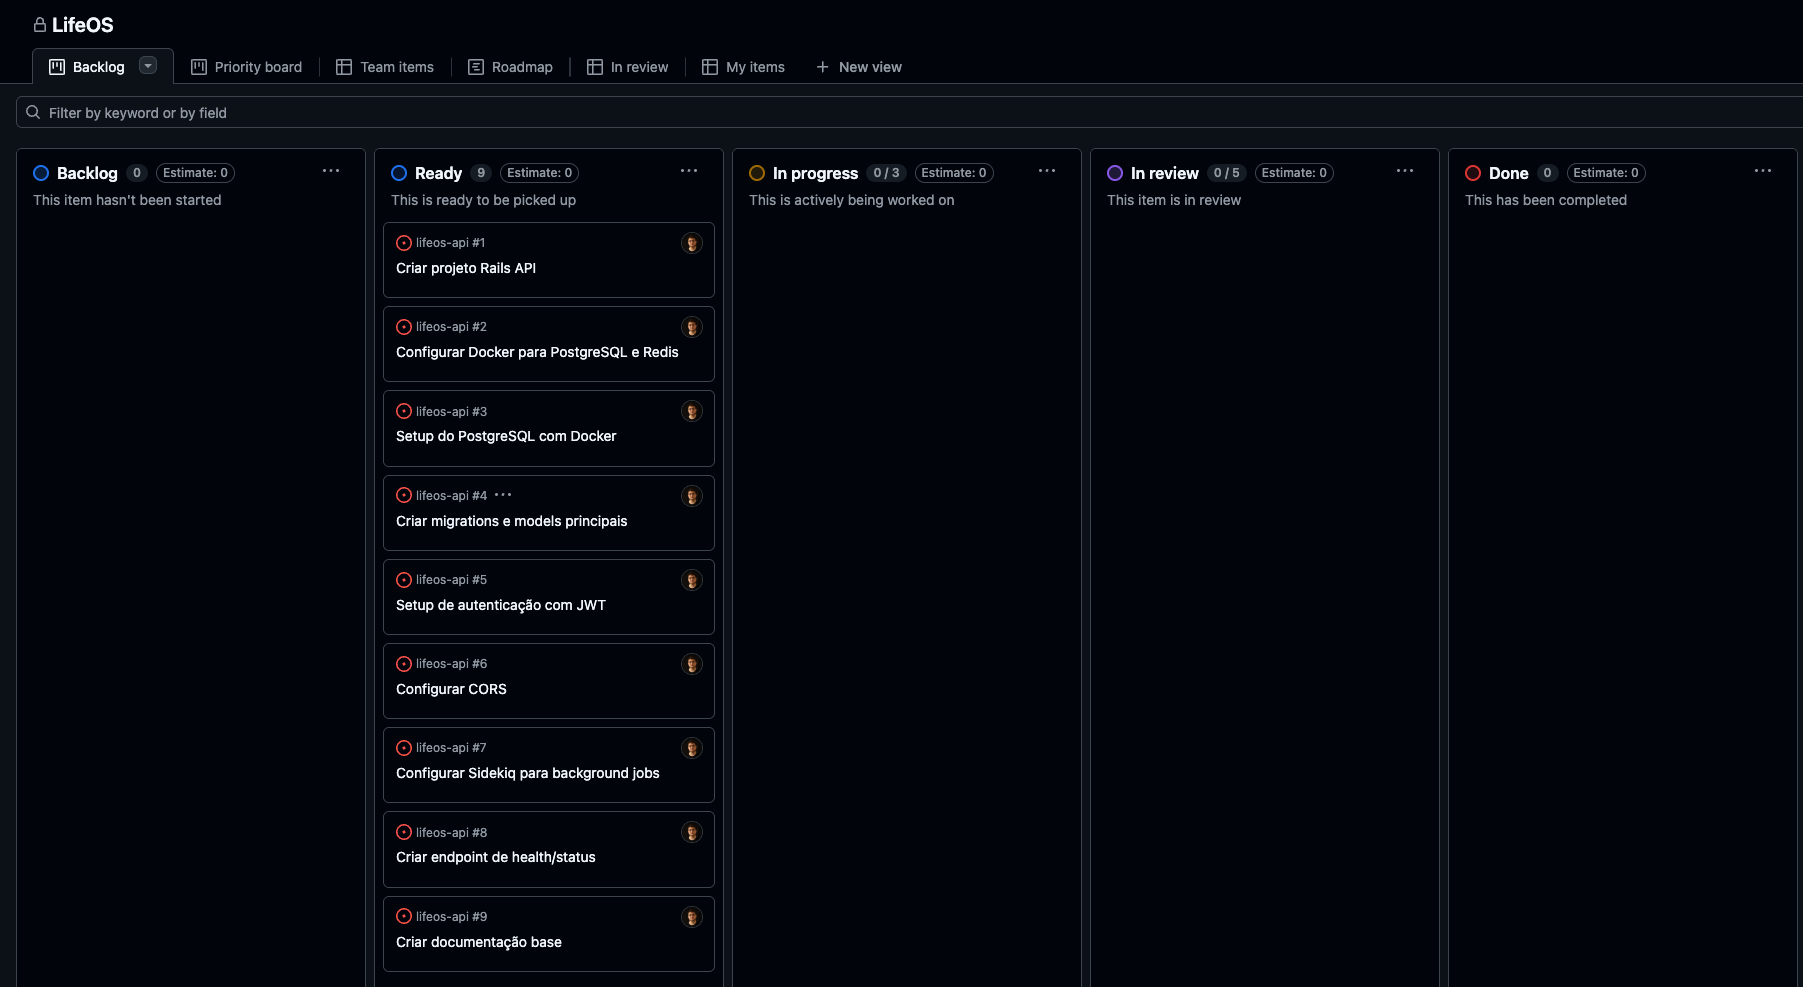Click the purple In review status circle
The width and height of the screenshot is (1803, 987).
click(1115, 173)
